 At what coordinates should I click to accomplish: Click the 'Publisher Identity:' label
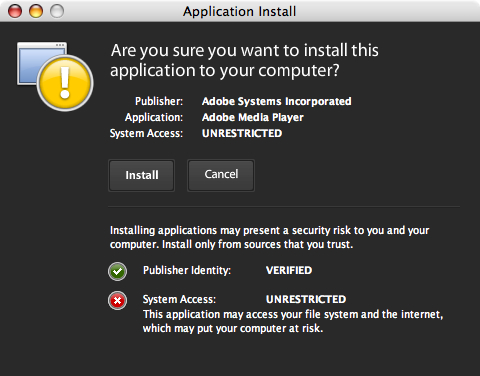point(187,270)
